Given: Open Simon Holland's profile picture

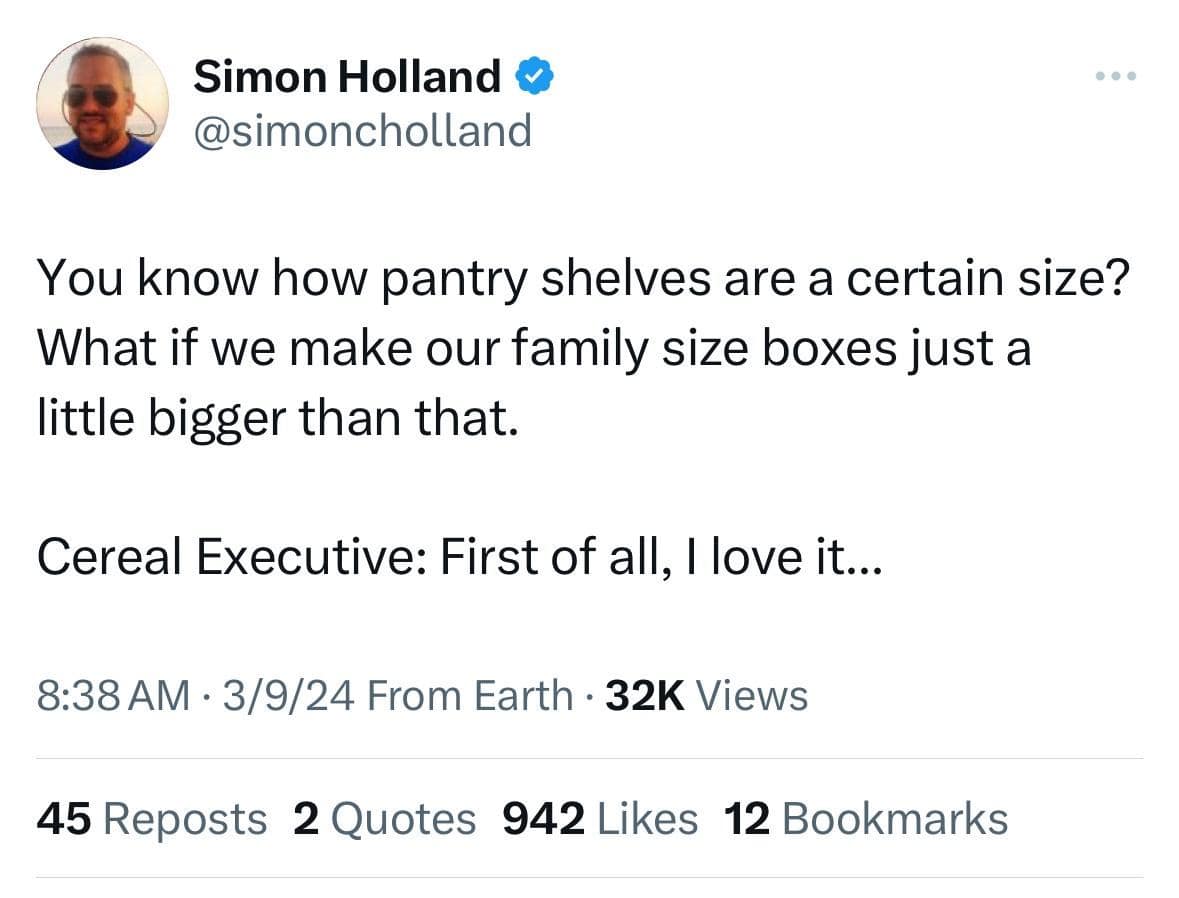Looking at the screenshot, I should point(102,104).
